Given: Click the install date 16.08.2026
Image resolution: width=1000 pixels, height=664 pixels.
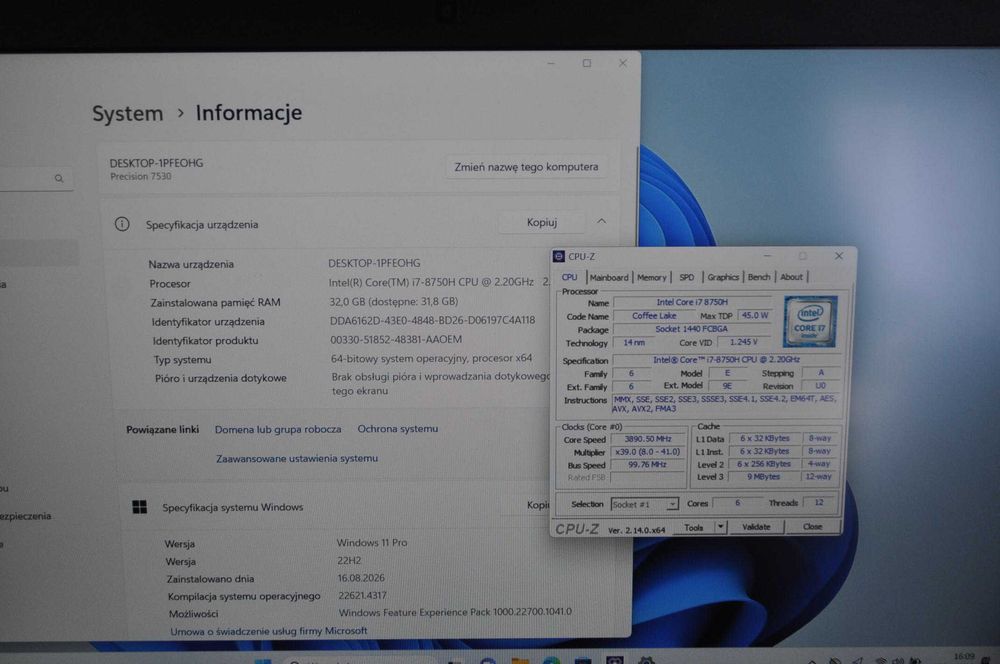Looking at the screenshot, I should click(361, 578).
